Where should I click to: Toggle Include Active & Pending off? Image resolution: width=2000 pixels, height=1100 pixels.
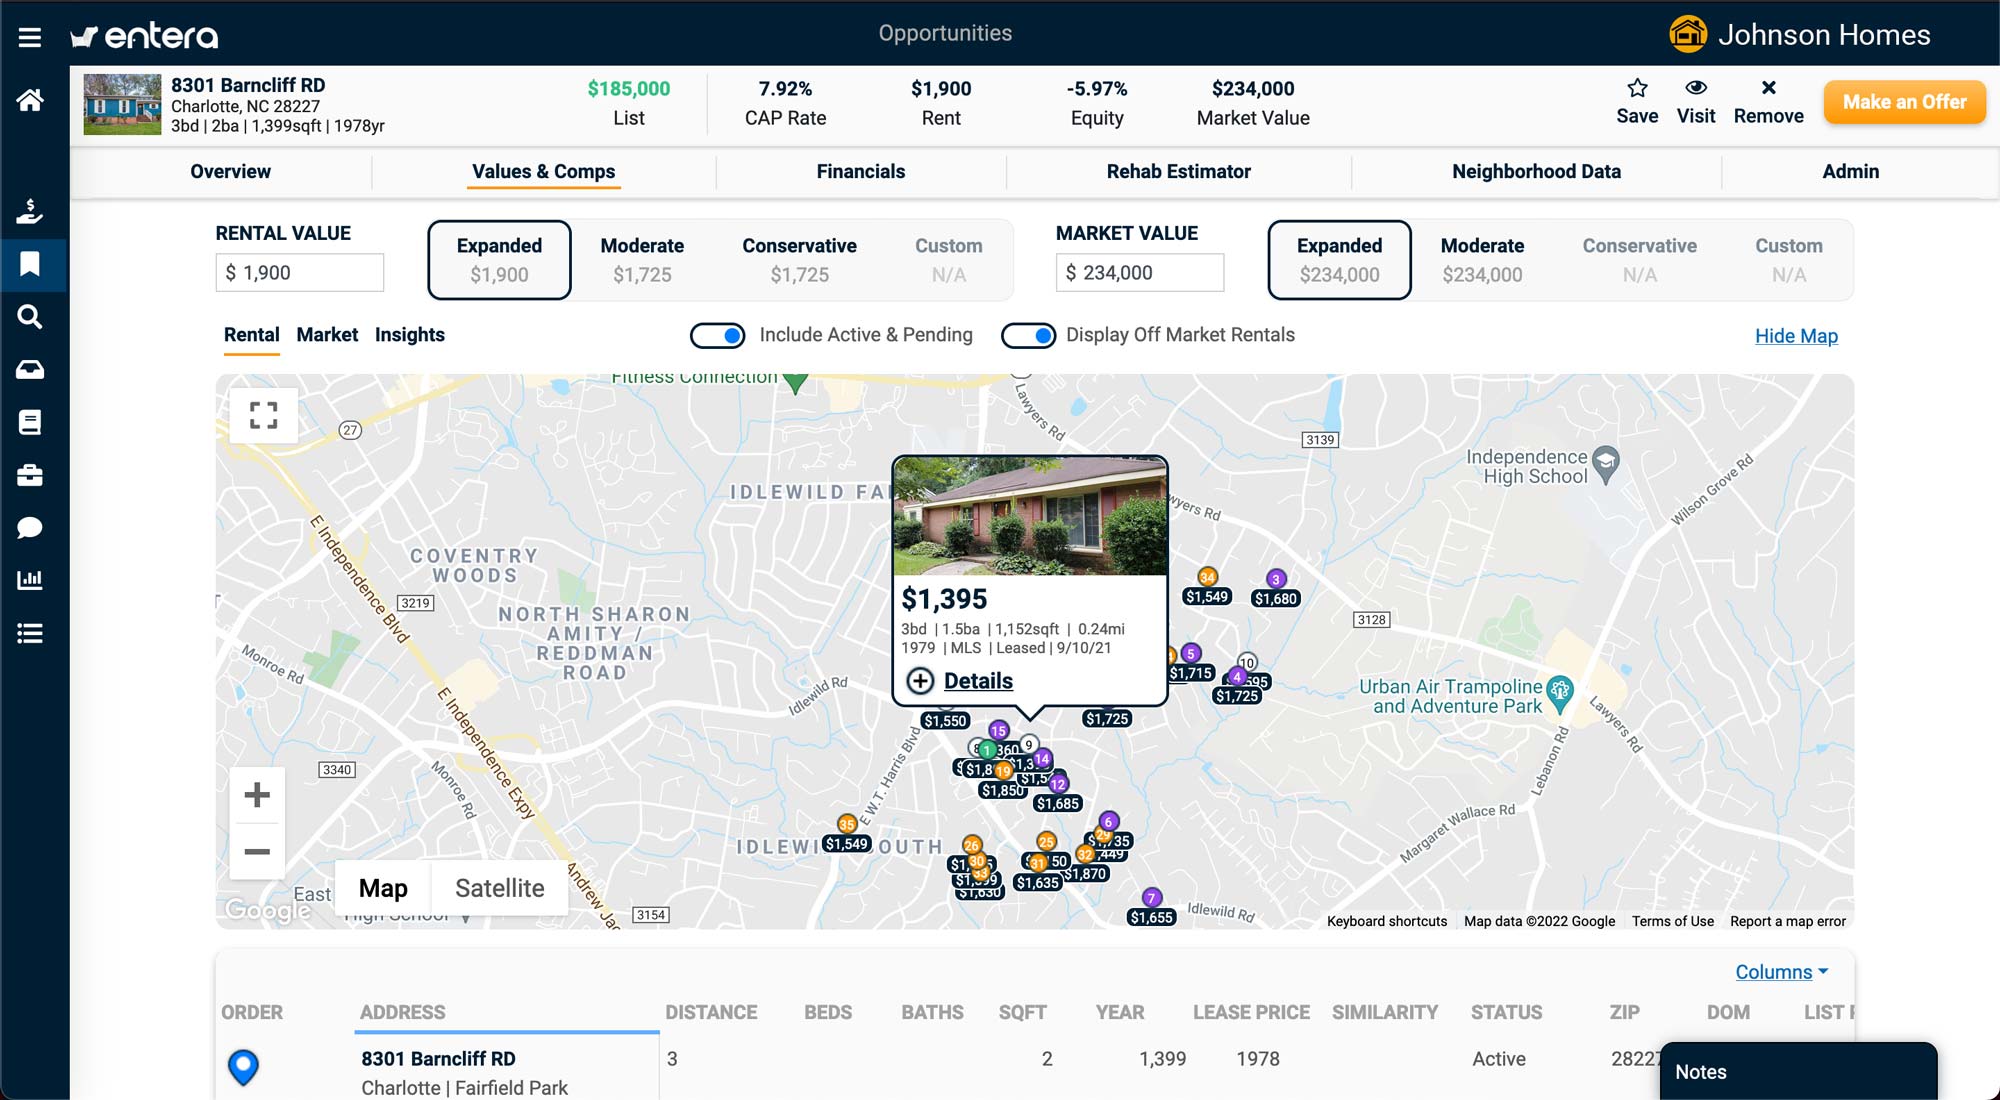(717, 336)
